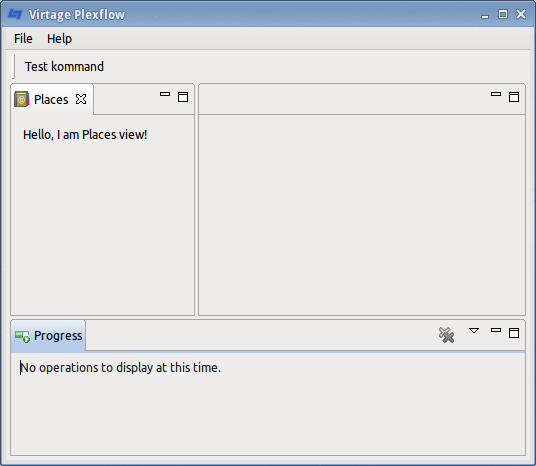
Task: Minimize the Places view panel
Action: (165, 94)
